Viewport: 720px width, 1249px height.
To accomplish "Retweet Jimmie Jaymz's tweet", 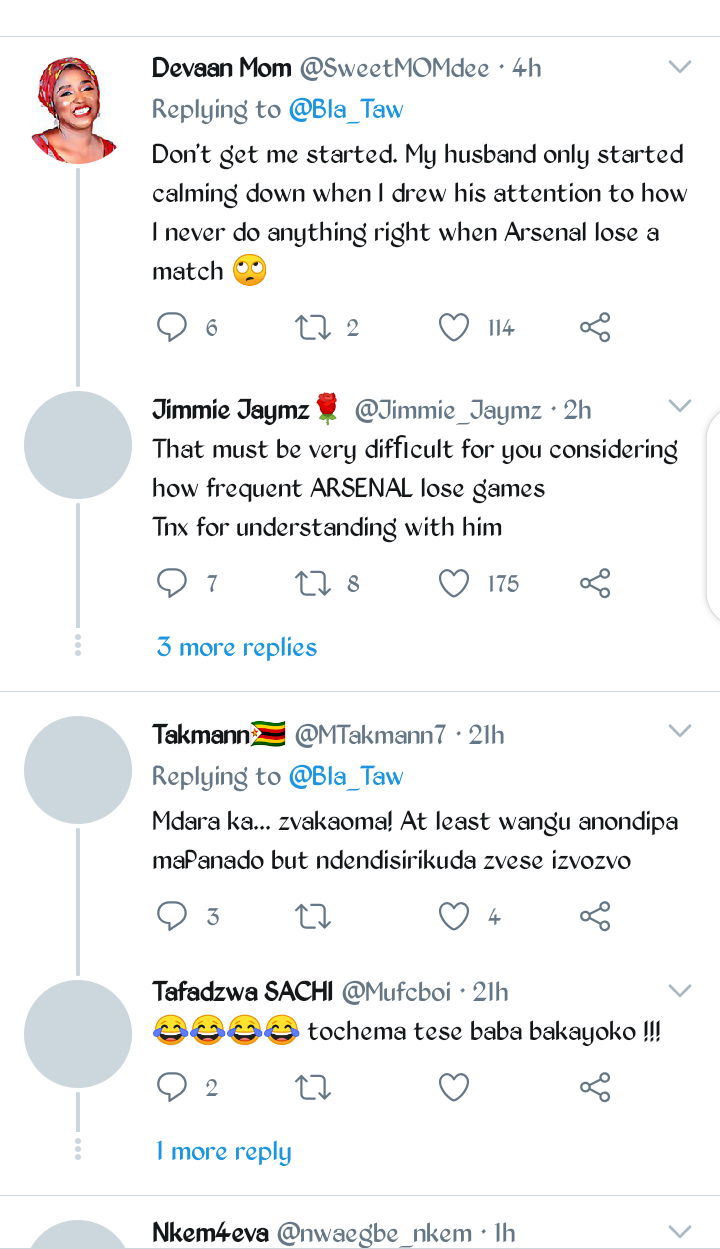I will 313,583.
